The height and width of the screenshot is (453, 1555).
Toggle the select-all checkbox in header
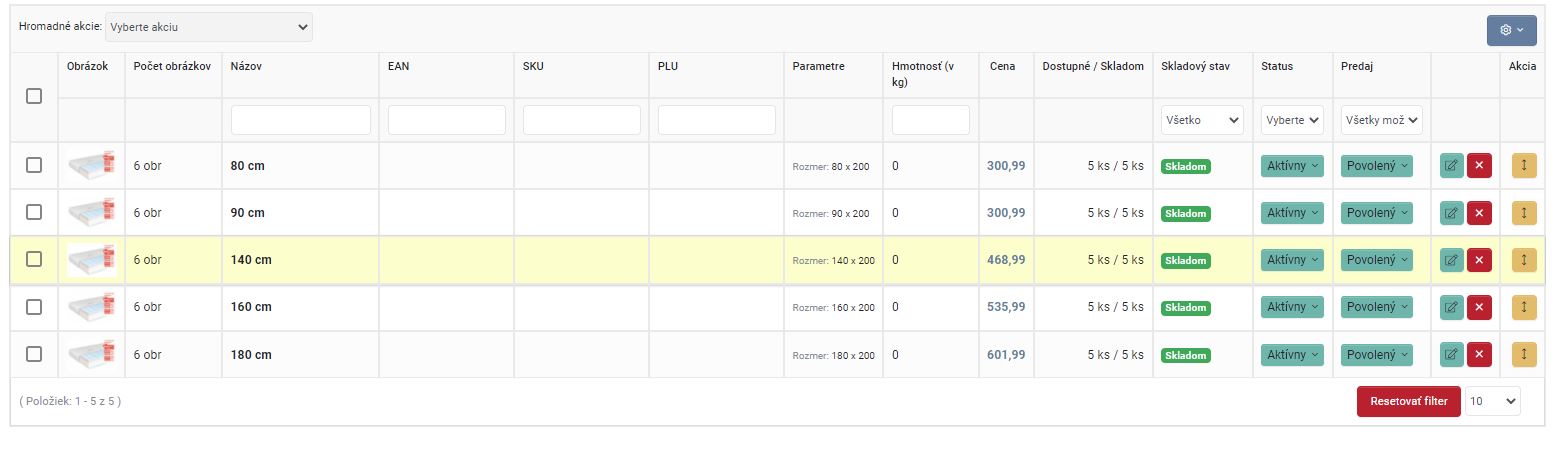[34, 96]
